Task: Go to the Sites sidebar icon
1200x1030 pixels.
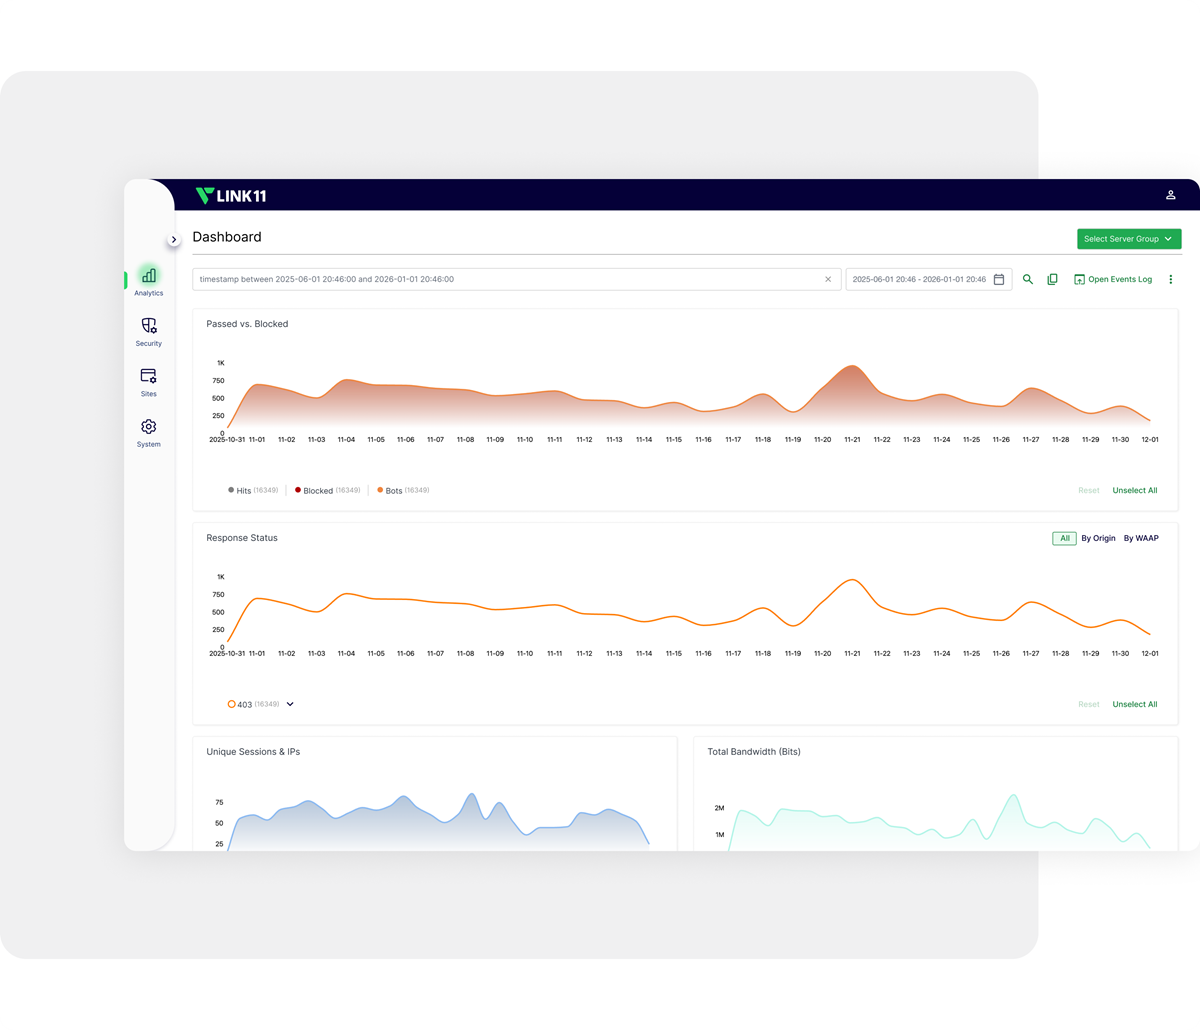Action: (148, 377)
